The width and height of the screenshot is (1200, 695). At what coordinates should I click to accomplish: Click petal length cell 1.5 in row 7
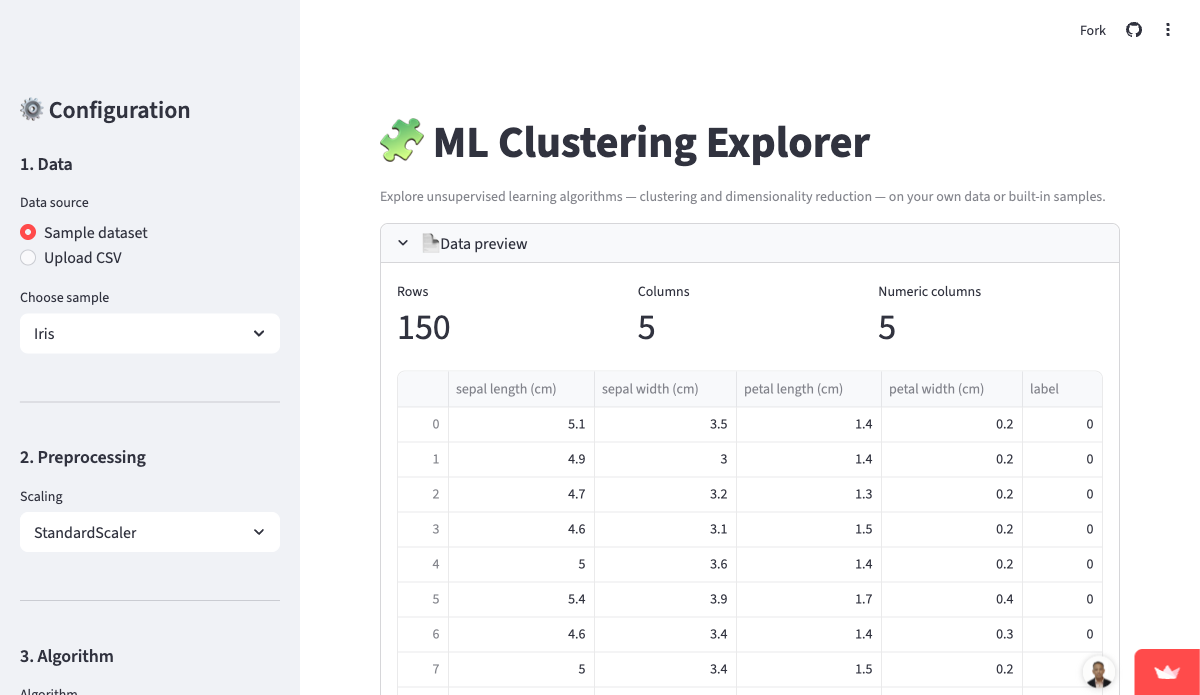click(x=808, y=669)
